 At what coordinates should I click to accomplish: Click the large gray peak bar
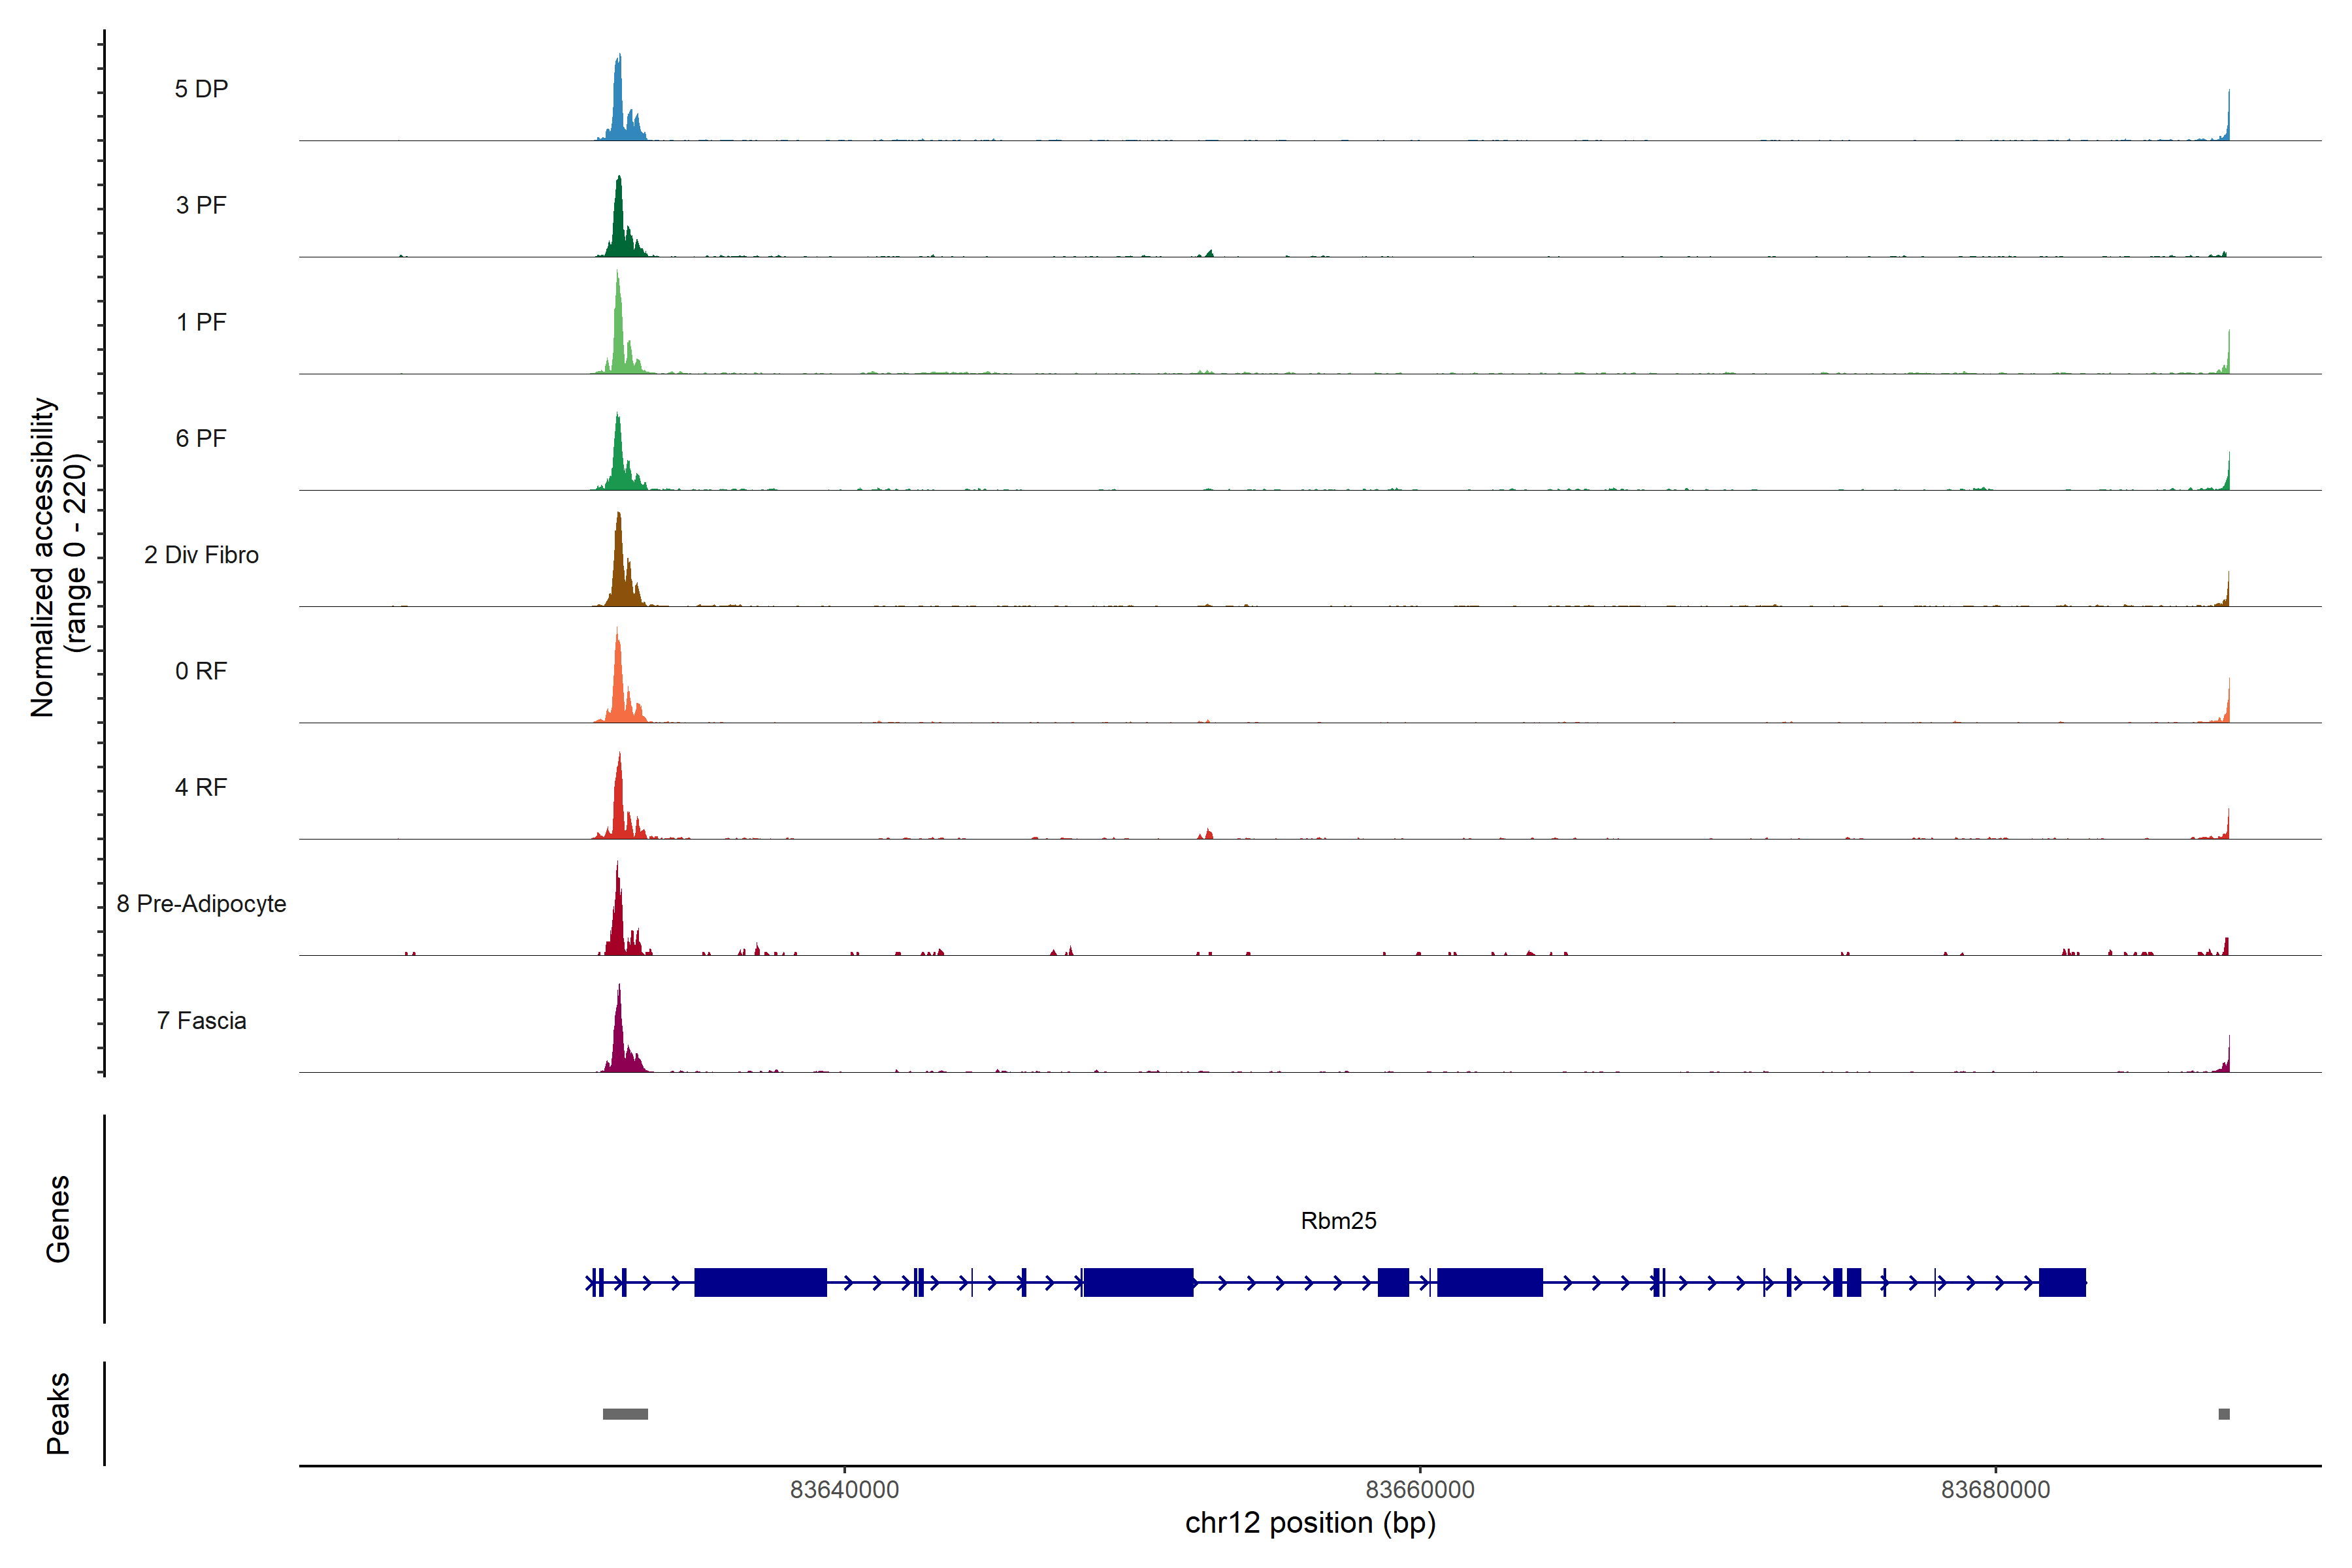point(625,1414)
